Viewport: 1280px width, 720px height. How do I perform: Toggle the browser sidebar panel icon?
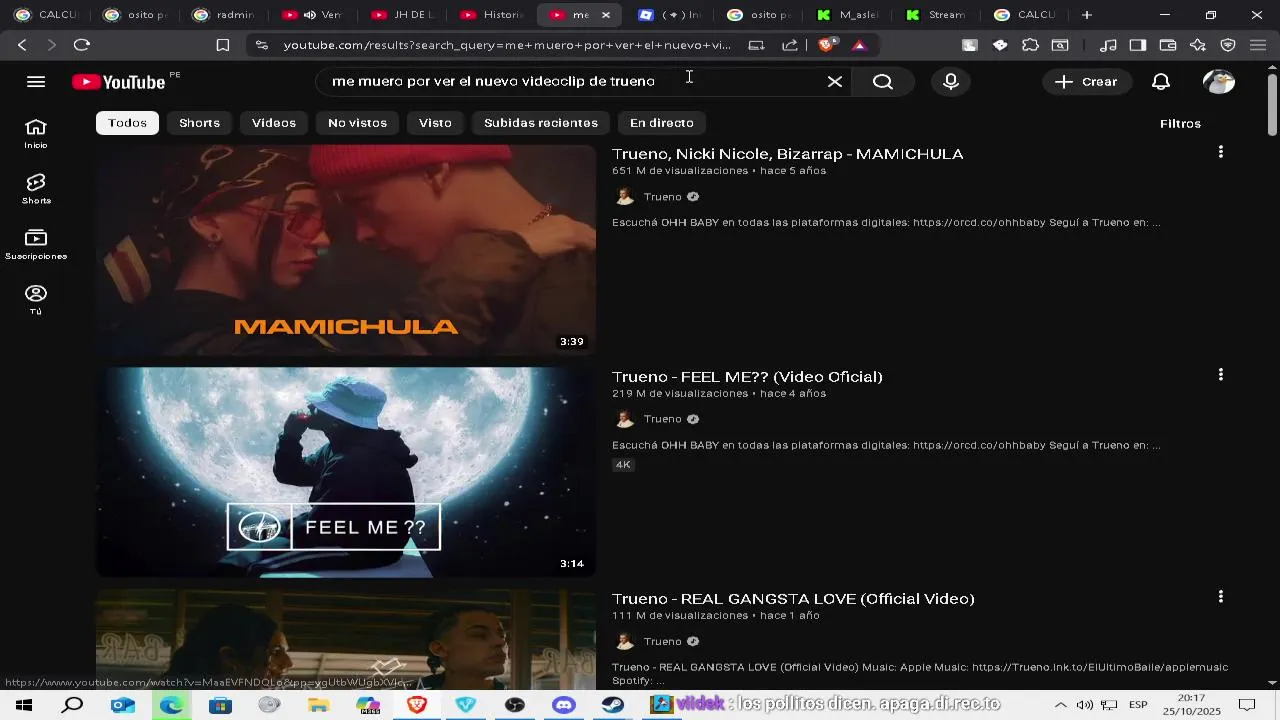pos(1138,45)
